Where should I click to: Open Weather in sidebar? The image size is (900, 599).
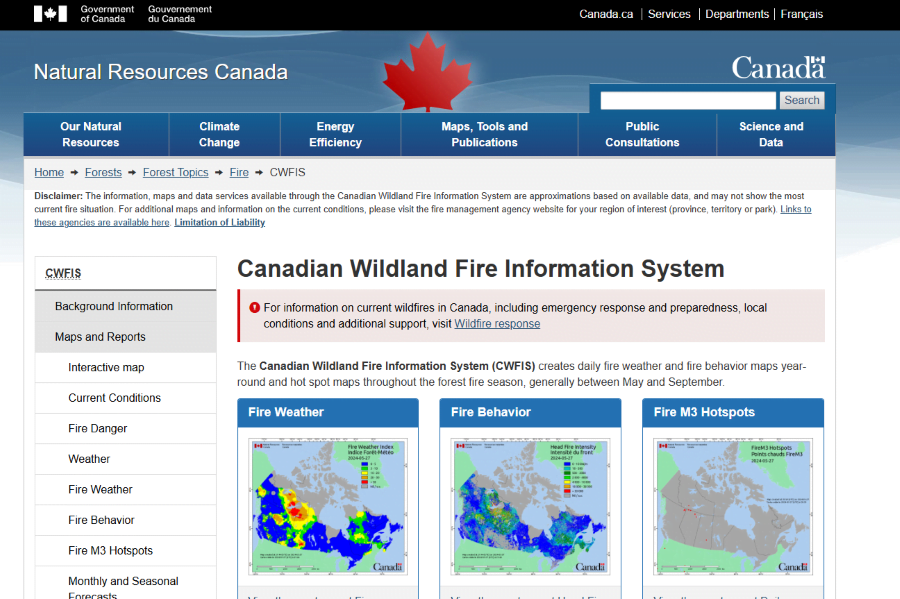126,459
